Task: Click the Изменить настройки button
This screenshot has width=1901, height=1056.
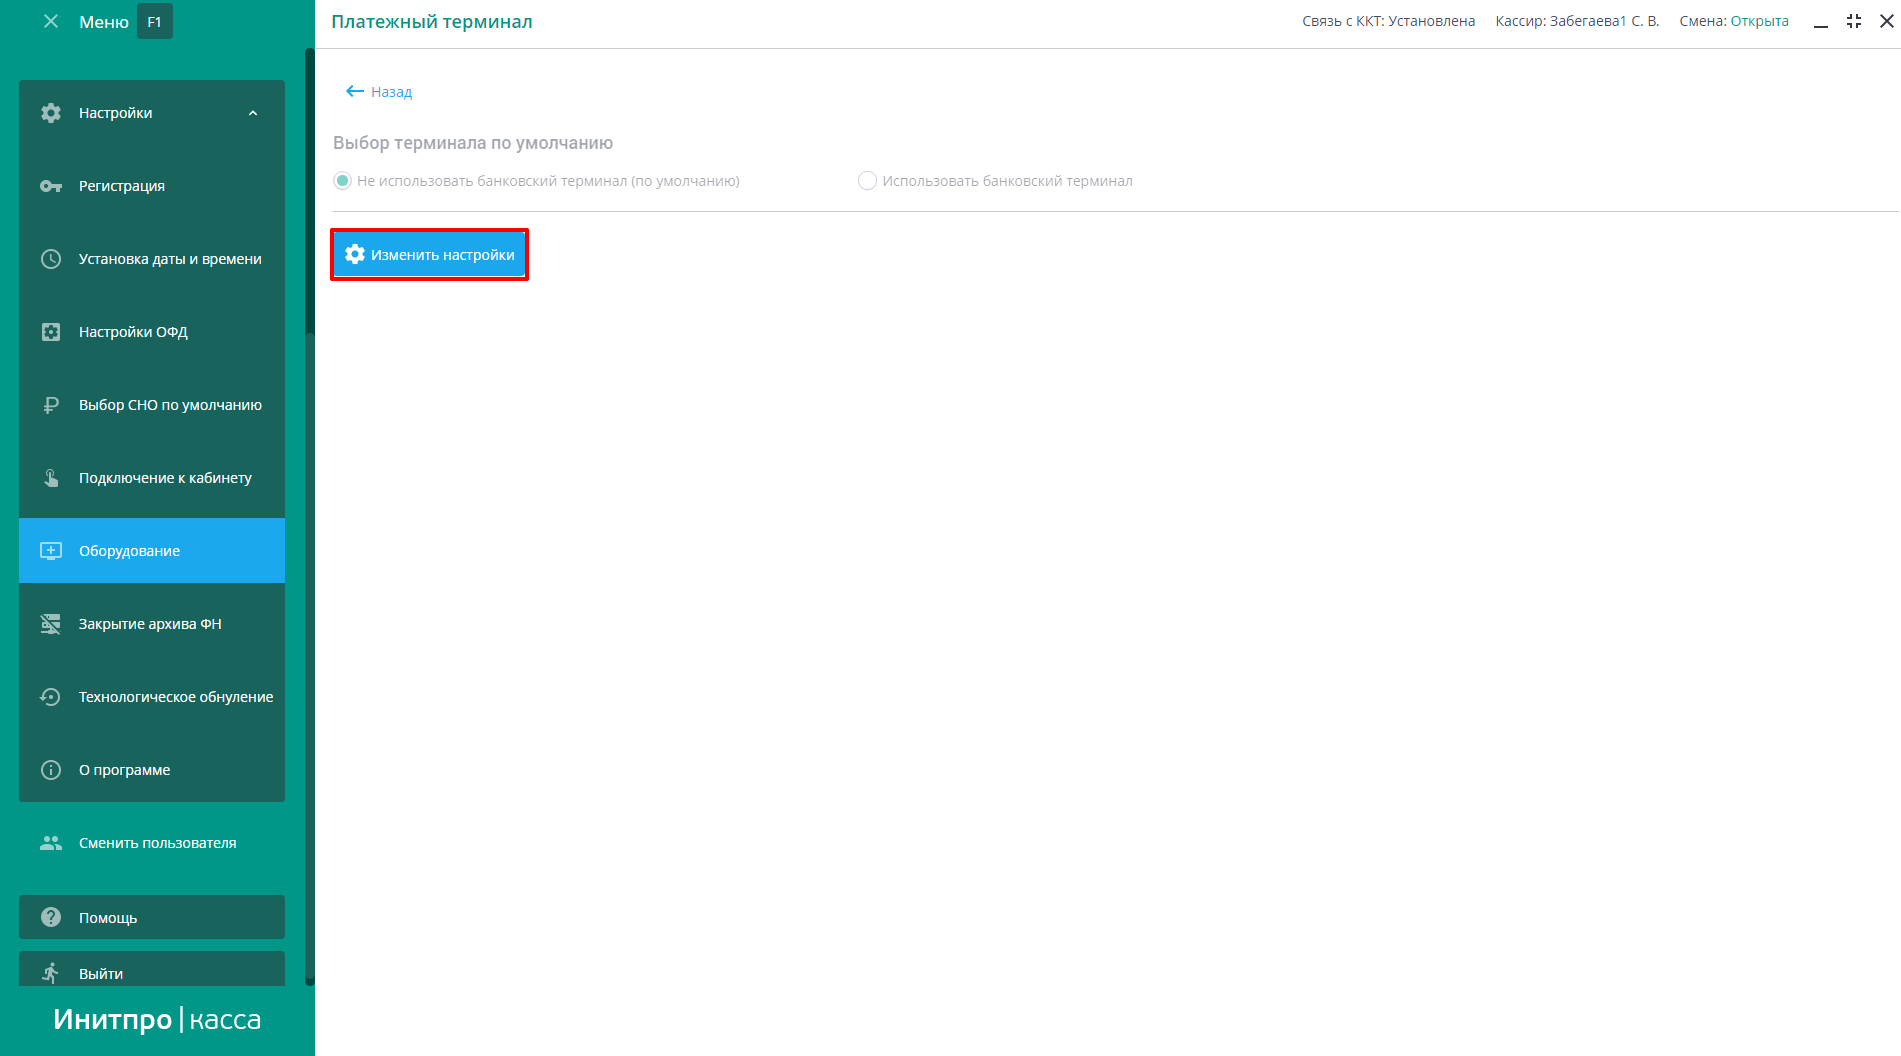Action: tap(429, 255)
